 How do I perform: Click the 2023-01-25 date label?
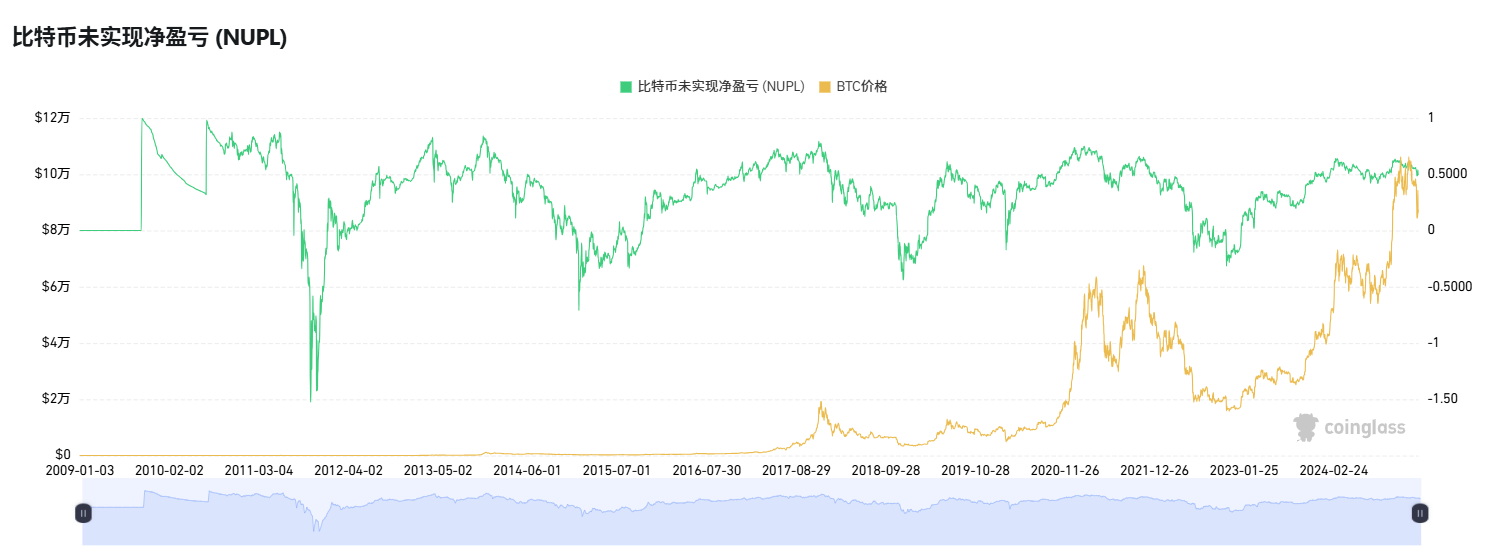[1243, 470]
